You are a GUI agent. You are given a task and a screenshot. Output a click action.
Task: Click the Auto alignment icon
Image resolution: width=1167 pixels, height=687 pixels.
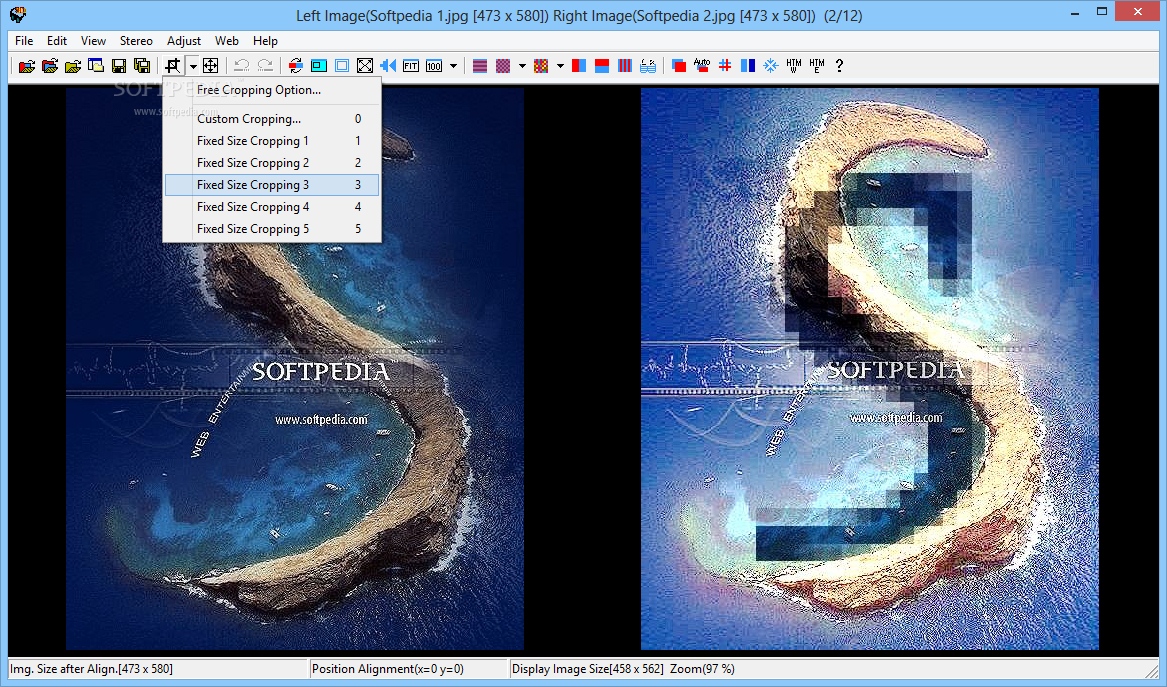(x=702, y=65)
